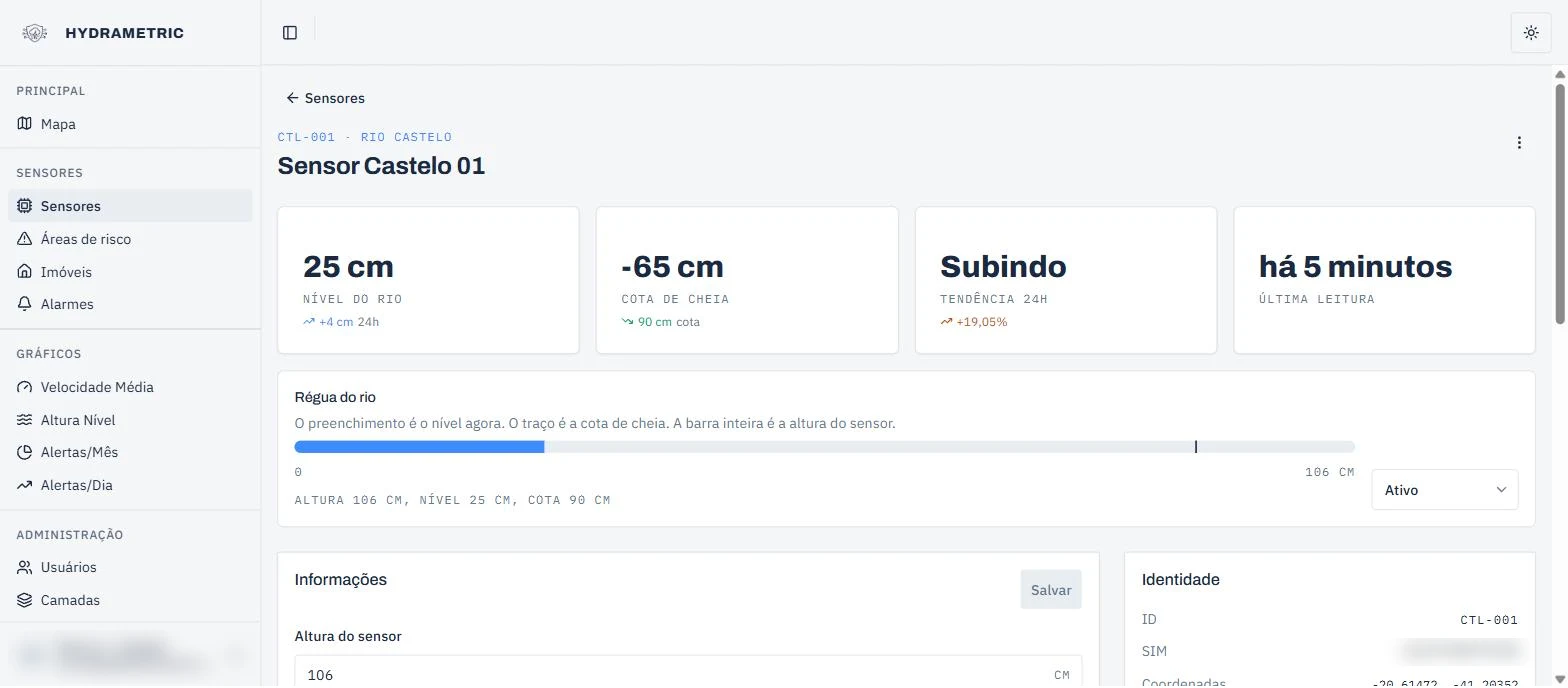Click the 25 cm nível do rio card
This screenshot has height=688, width=1568.
(x=428, y=280)
